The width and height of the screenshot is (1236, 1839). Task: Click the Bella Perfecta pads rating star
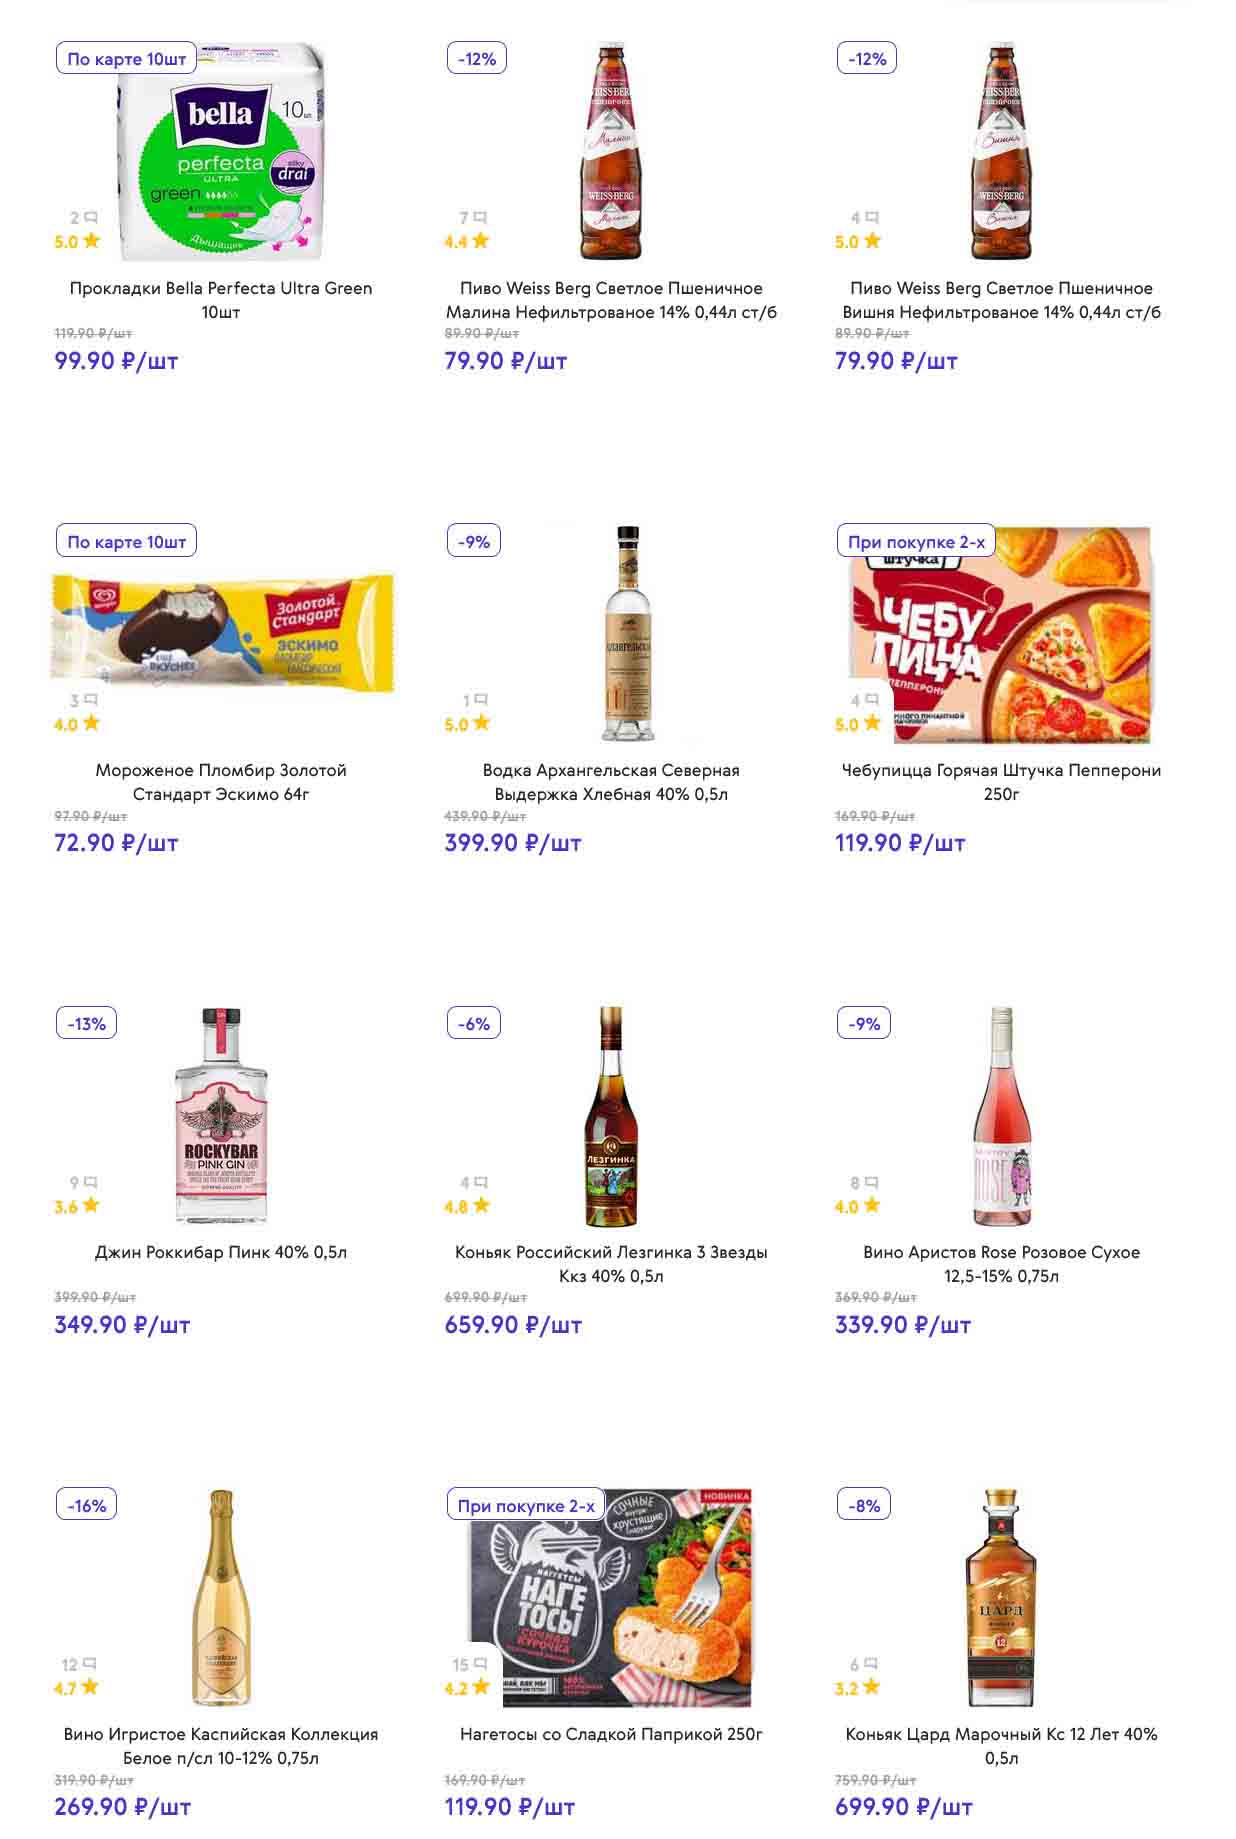click(x=92, y=241)
